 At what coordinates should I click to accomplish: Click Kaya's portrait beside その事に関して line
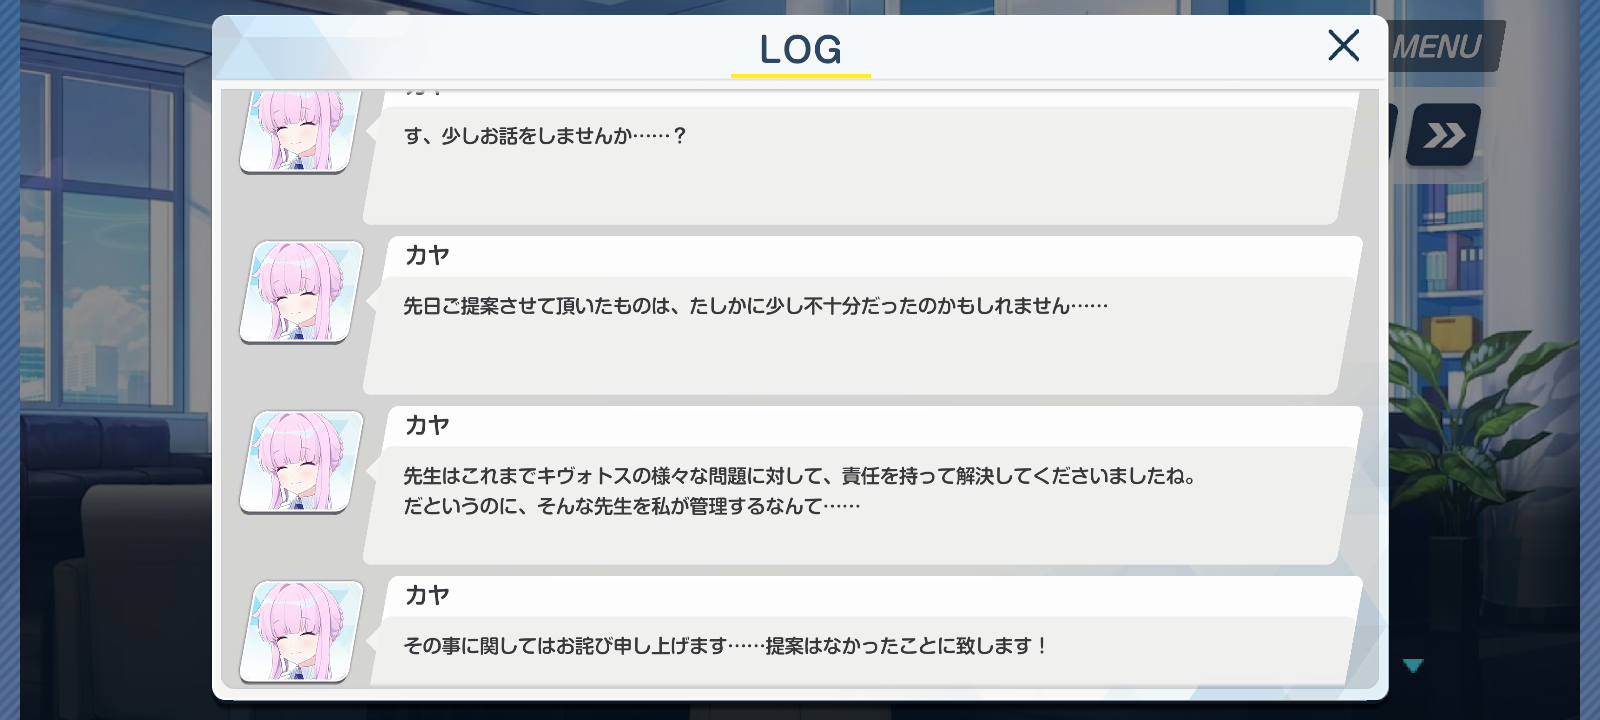pos(301,632)
